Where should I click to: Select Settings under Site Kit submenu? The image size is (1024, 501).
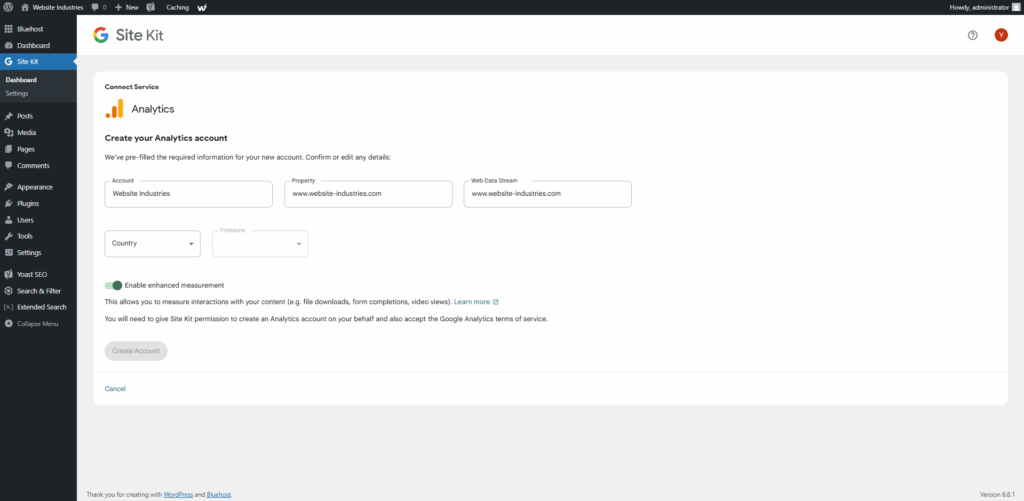coord(17,93)
